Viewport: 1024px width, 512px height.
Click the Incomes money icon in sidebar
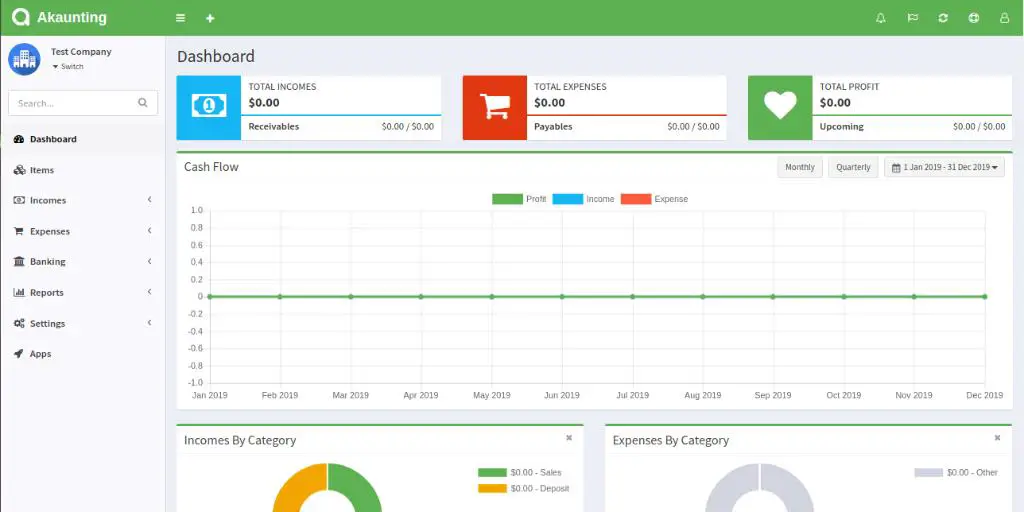pos(19,200)
